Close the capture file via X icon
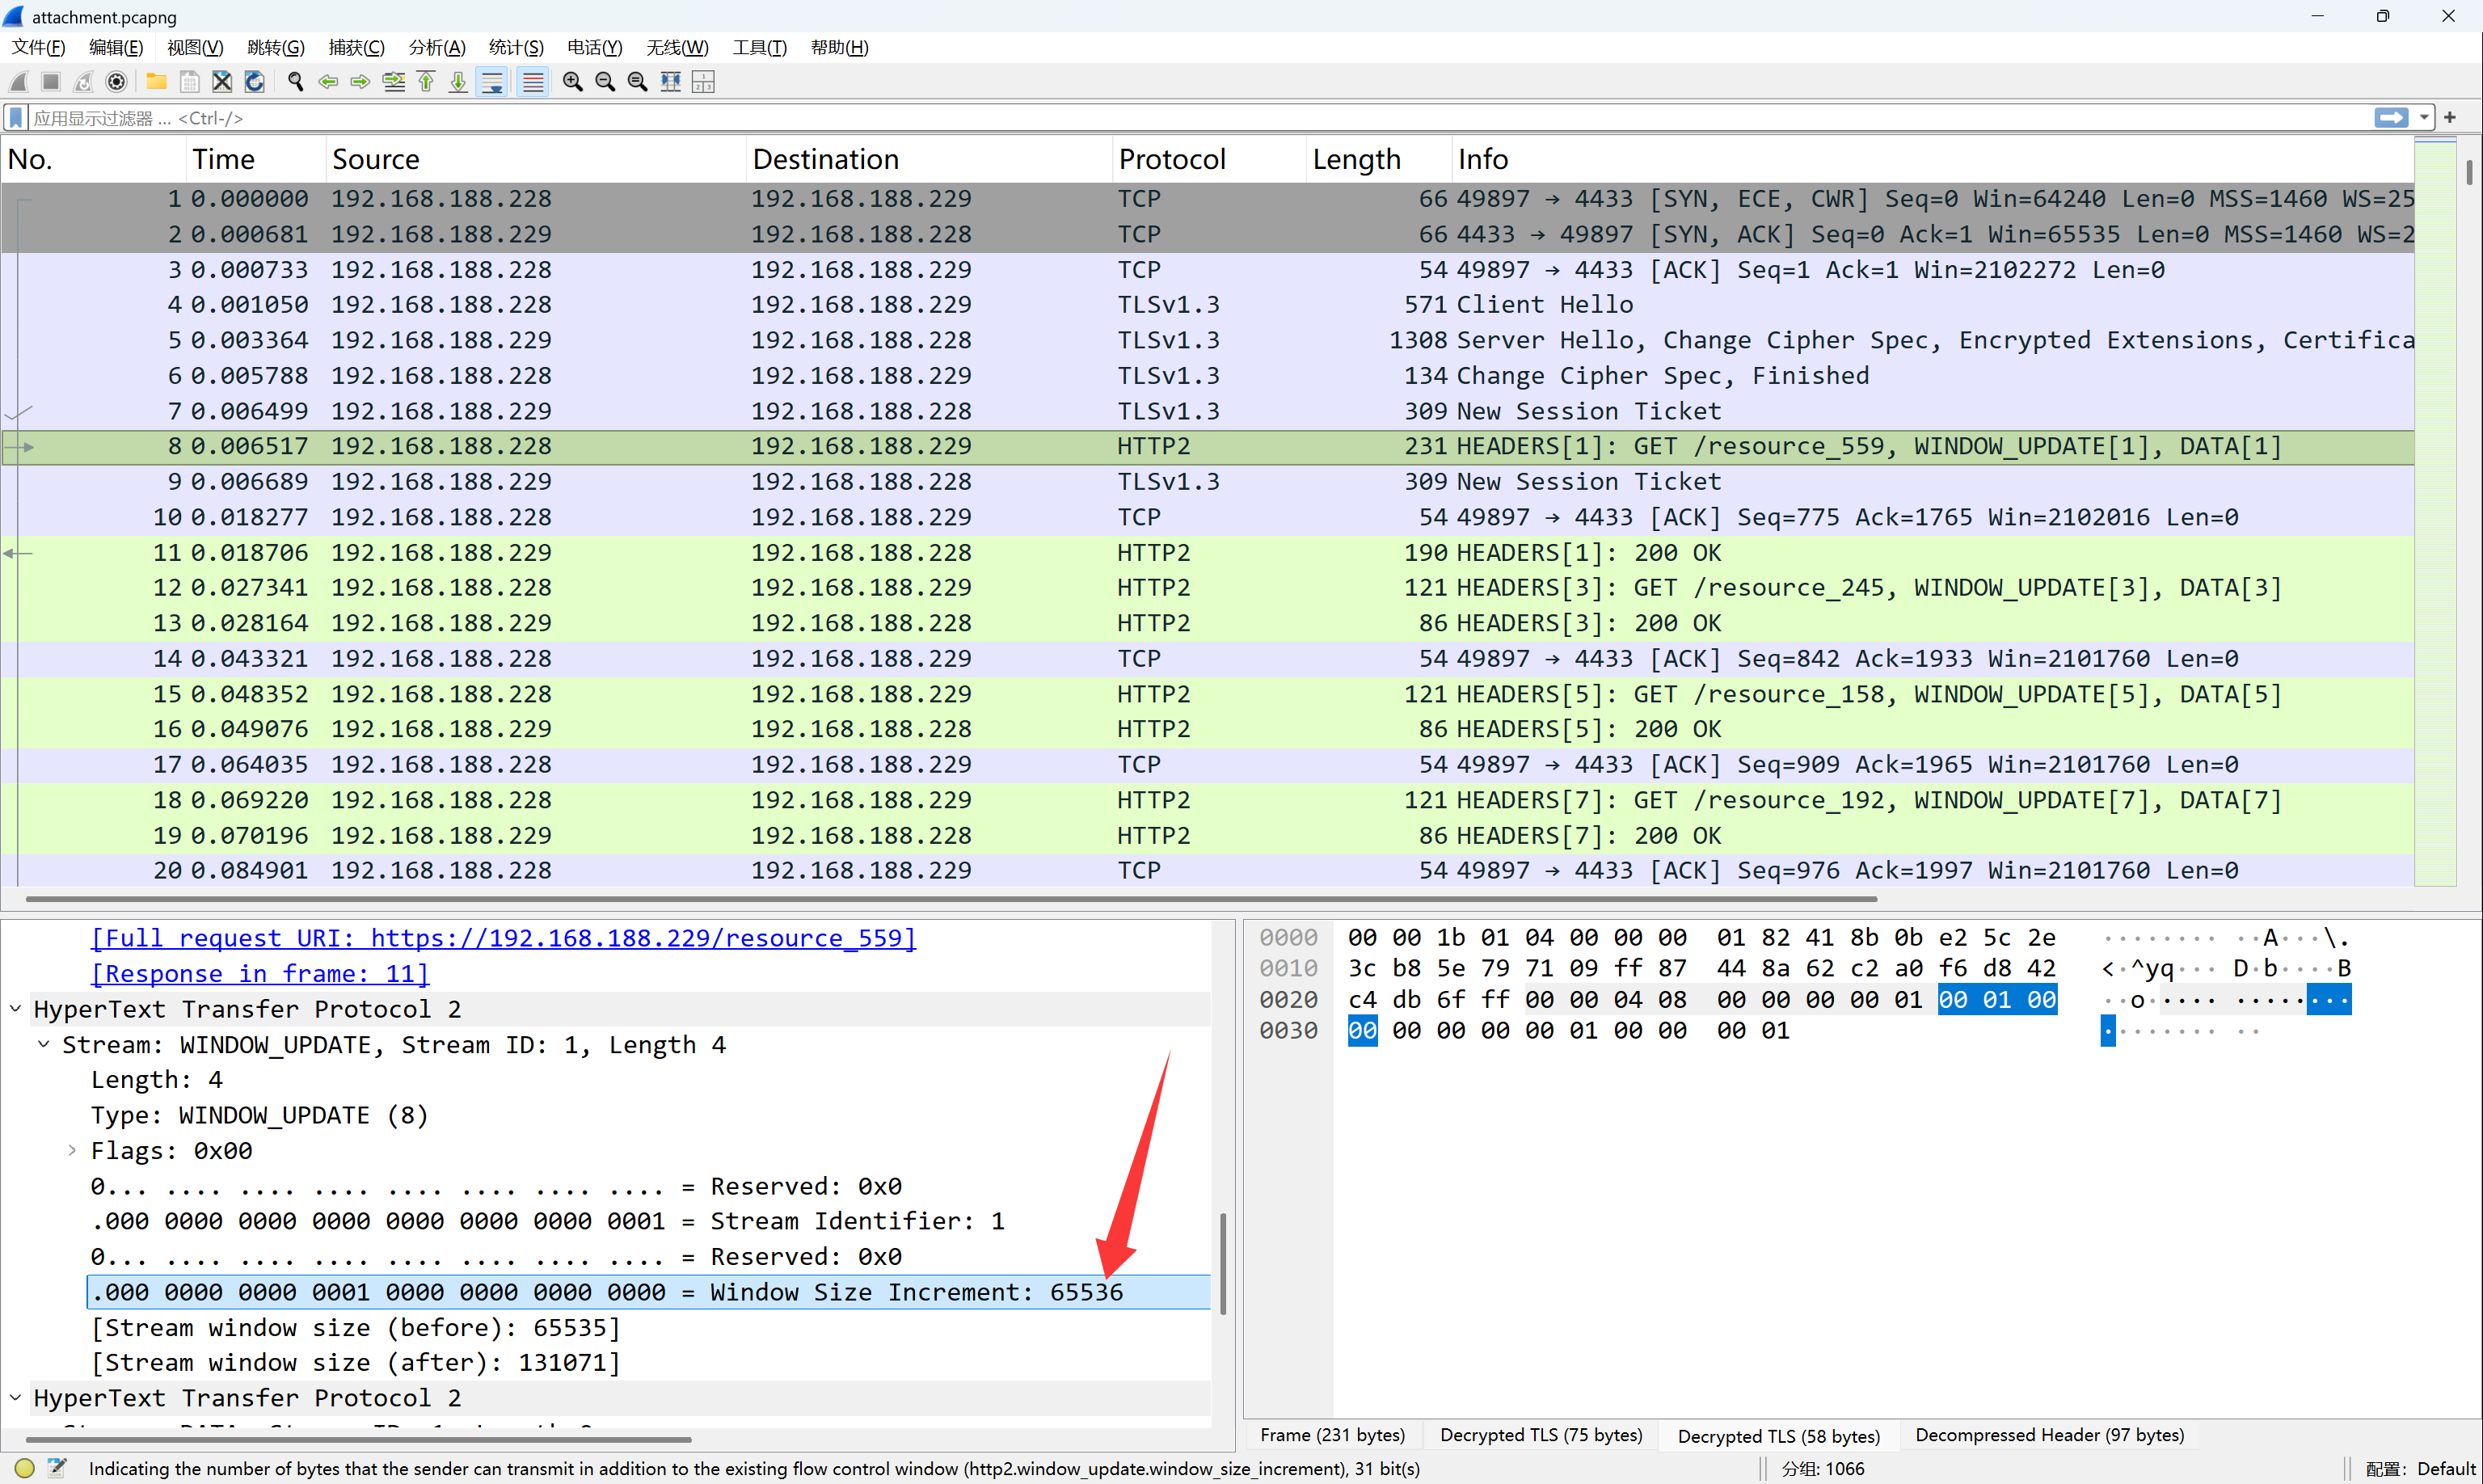 (222, 82)
